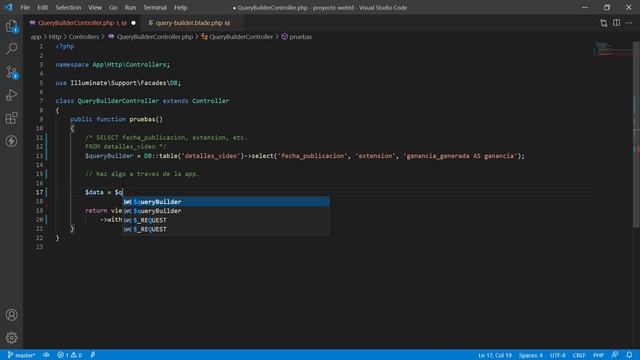Open the Explorer view in activity bar
This screenshot has height=360, width=640.
tap(11, 26)
